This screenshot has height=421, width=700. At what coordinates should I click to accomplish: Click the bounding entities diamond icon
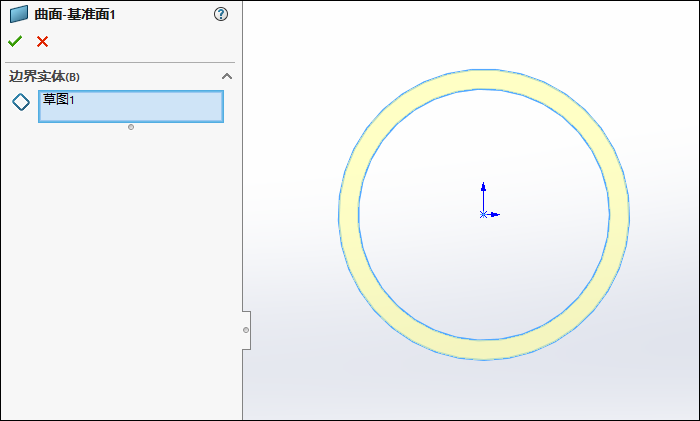pyautogui.click(x=21, y=102)
